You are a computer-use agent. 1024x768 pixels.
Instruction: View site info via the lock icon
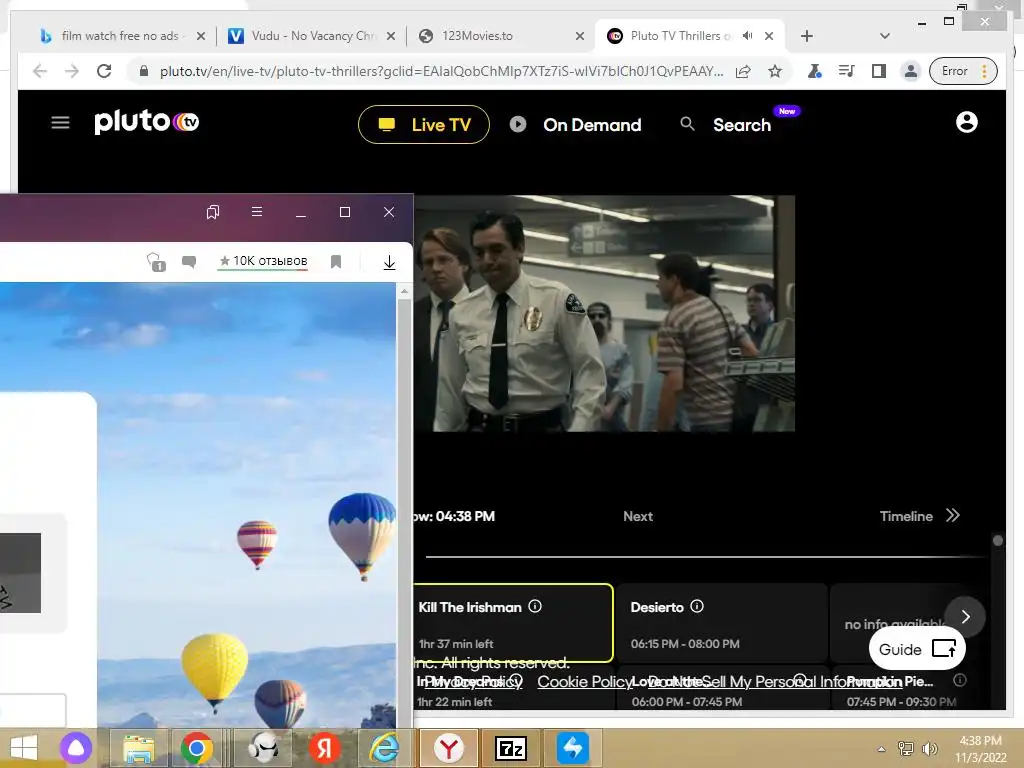pyautogui.click(x=144, y=71)
